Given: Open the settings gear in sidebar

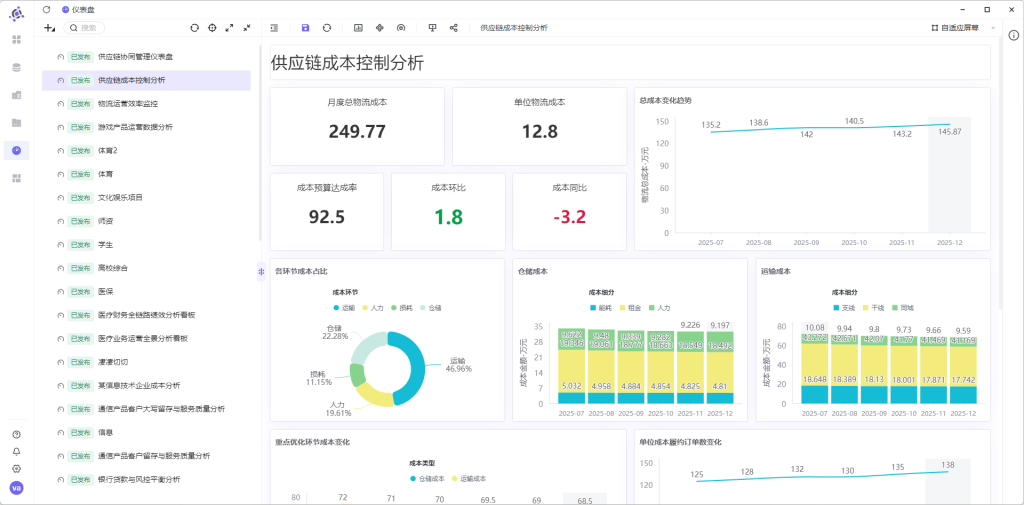Looking at the screenshot, I should click(x=16, y=468).
